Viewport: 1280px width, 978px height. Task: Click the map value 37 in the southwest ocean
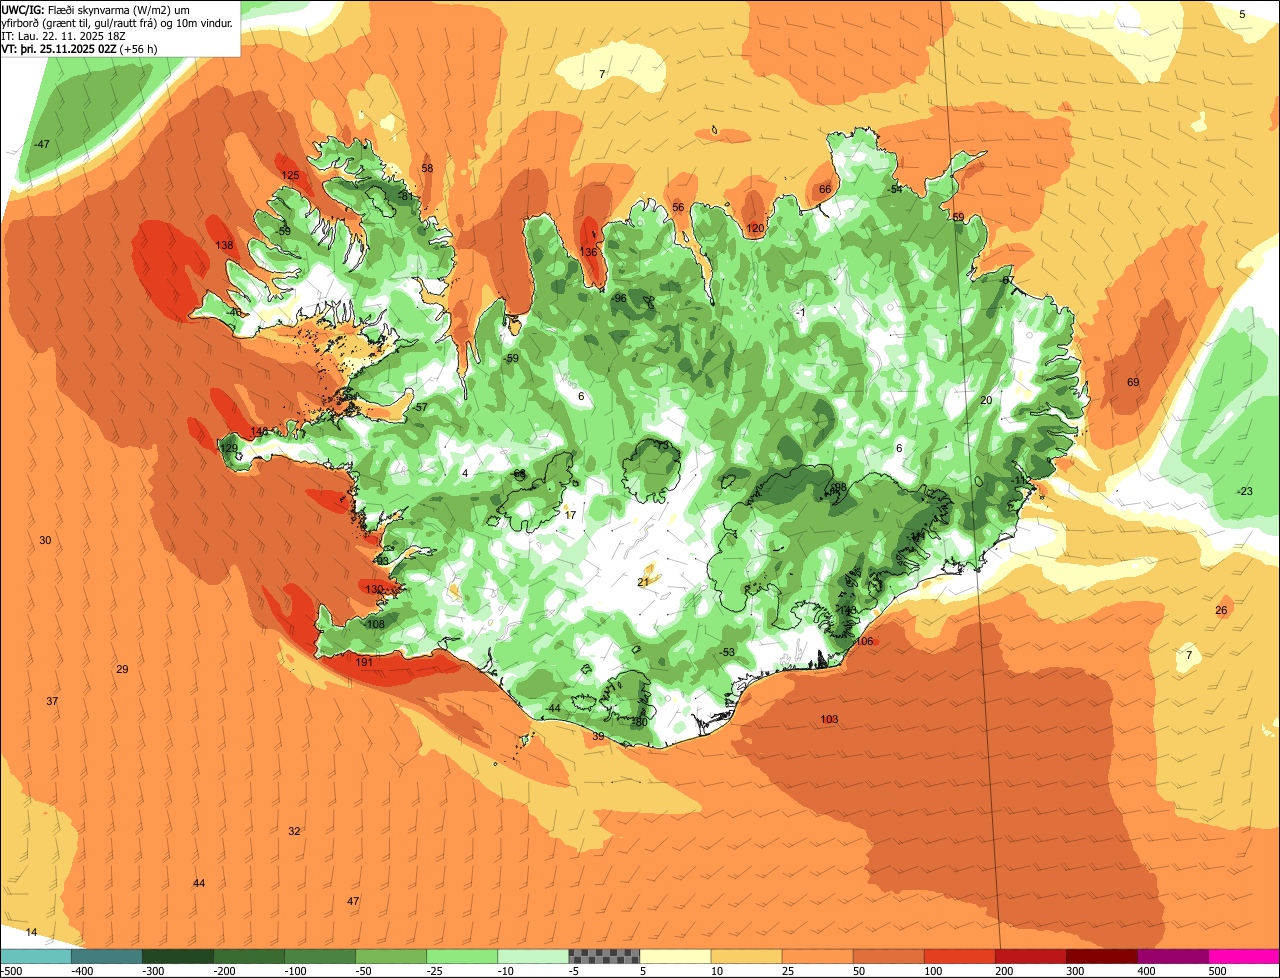pos(52,702)
